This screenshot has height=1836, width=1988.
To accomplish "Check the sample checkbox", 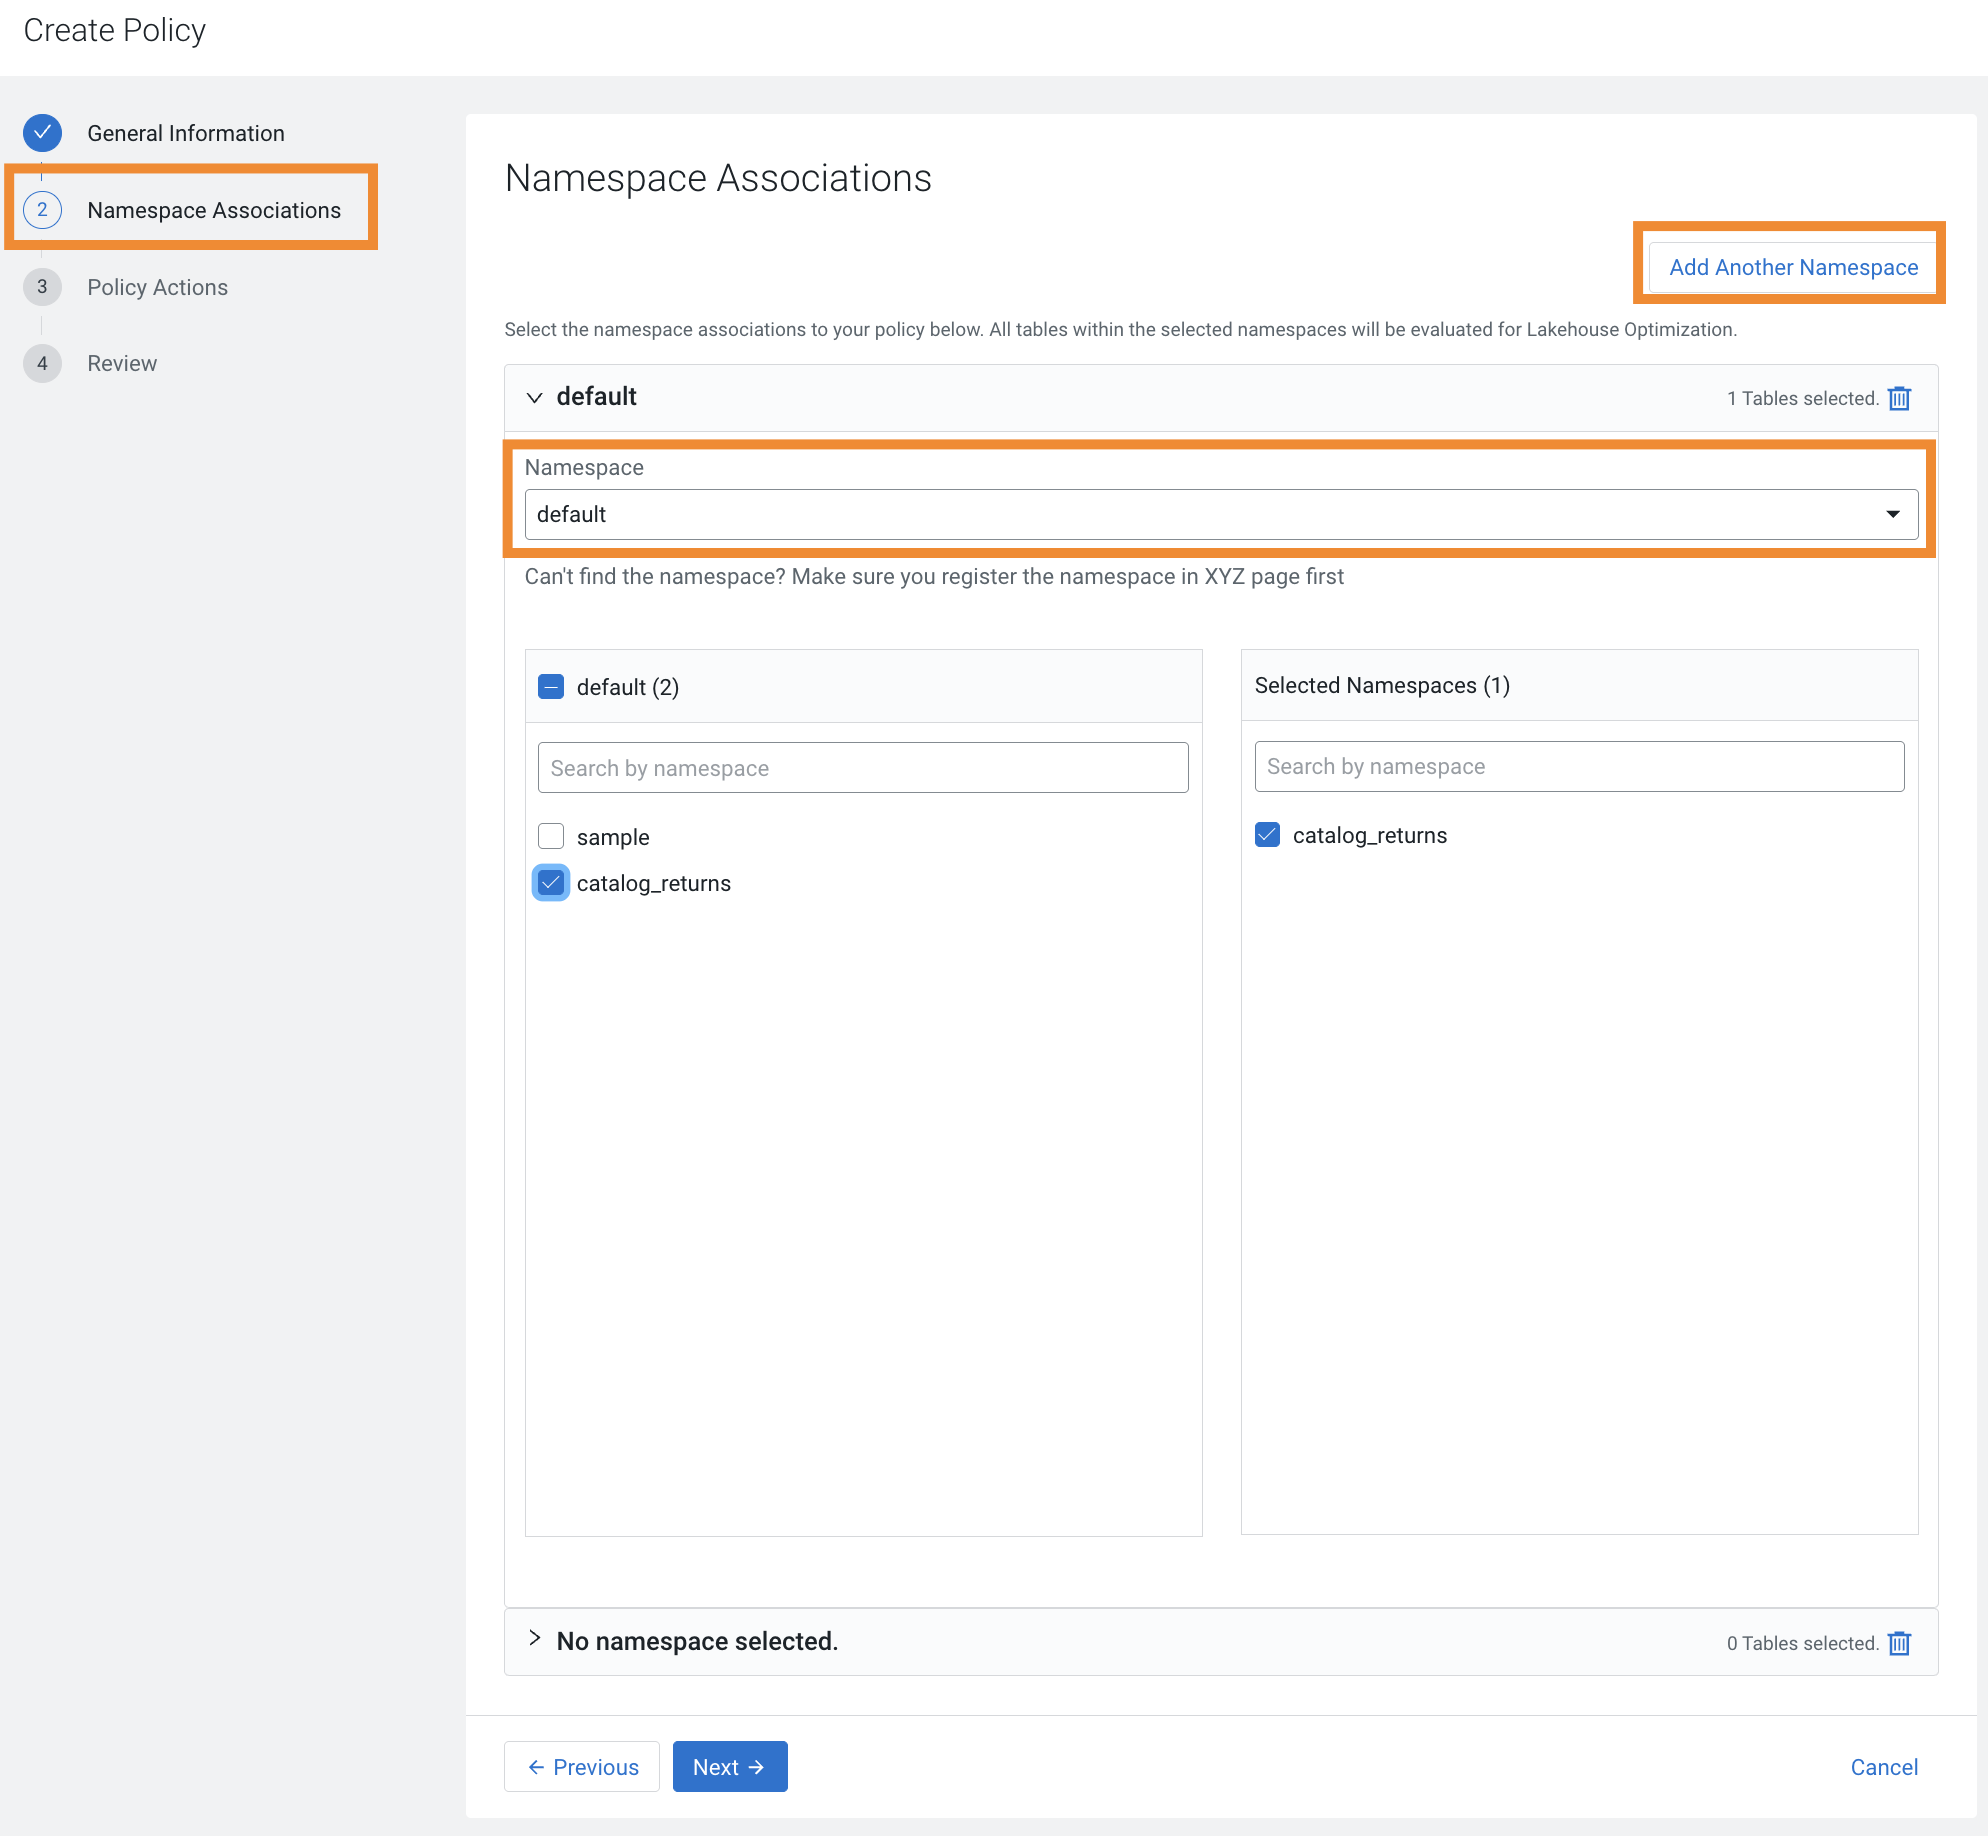I will click(x=550, y=836).
